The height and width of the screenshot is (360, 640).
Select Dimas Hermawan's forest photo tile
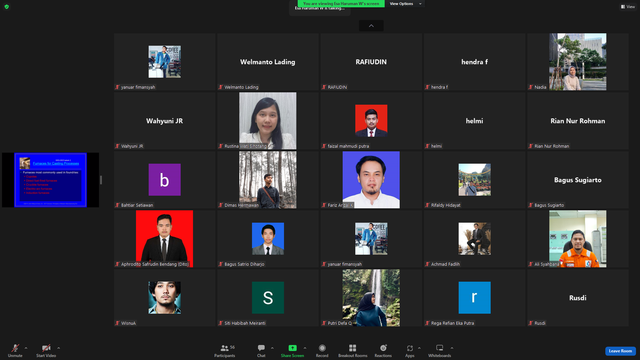tap(268, 180)
